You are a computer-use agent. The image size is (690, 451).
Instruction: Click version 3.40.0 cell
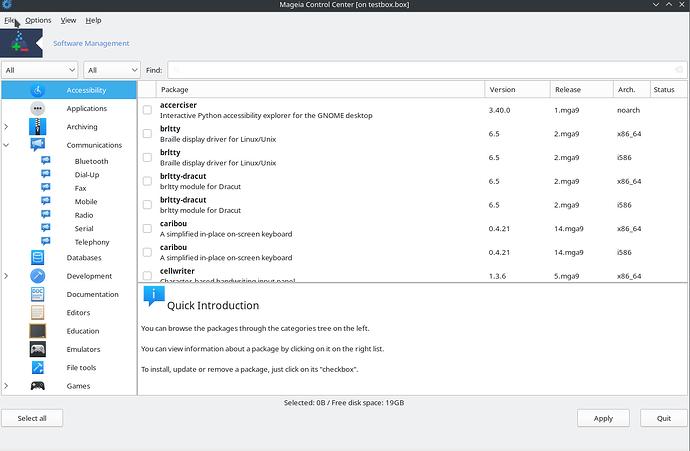point(499,110)
